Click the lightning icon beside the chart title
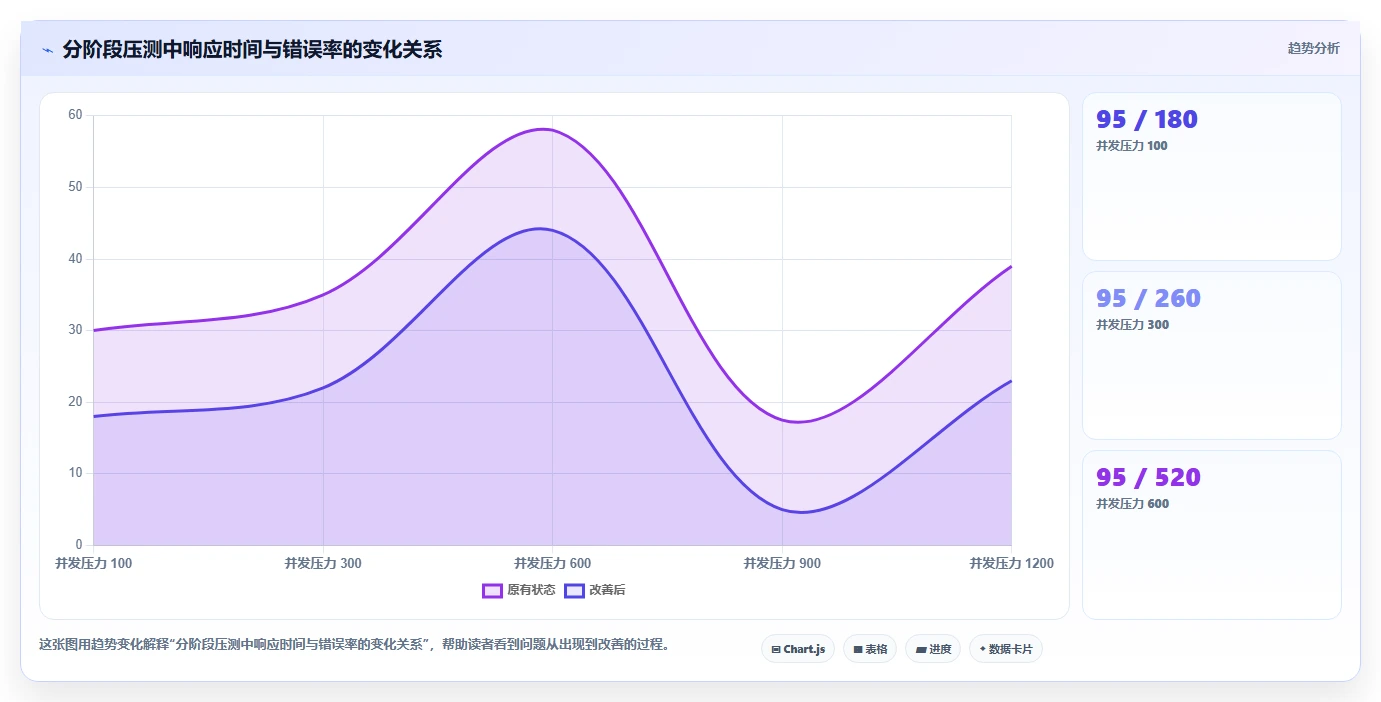The height and width of the screenshot is (702, 1381). (x=48, y=50)
